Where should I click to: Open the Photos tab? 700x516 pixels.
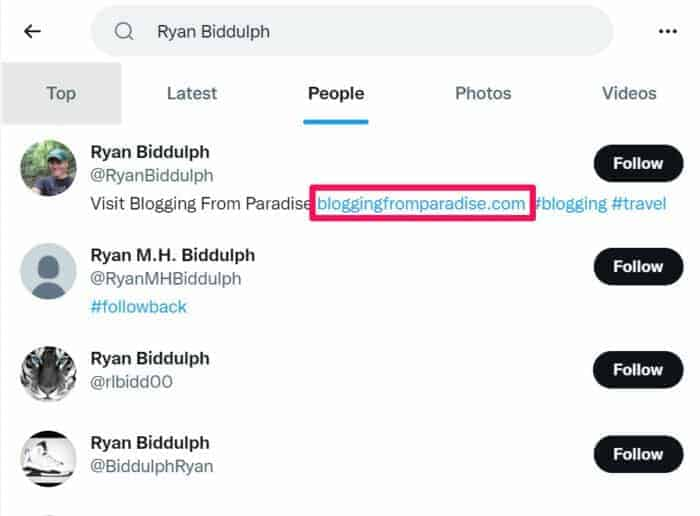pyautogui.click(x=483, y=93)
